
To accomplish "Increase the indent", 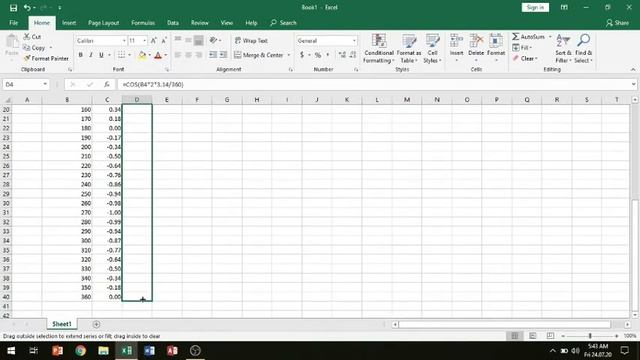I will [x=223, y=55].
